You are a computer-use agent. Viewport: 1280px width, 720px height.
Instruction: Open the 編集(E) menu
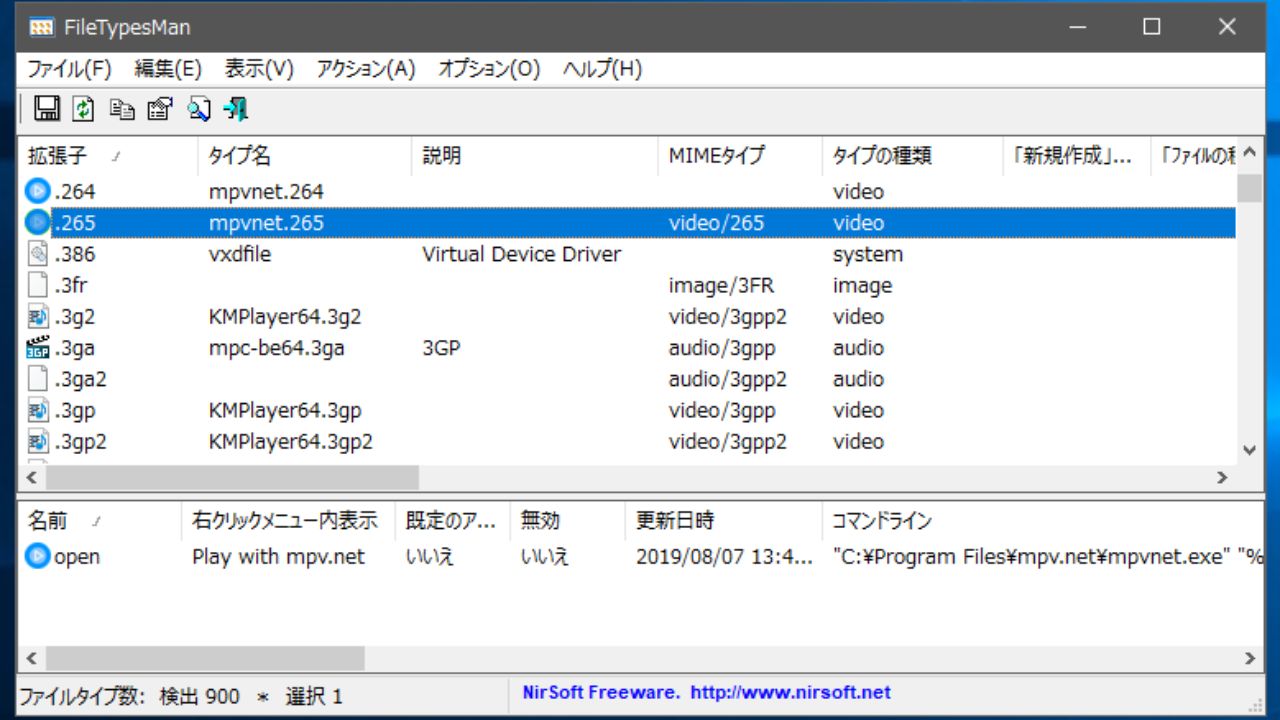[168, 69]
